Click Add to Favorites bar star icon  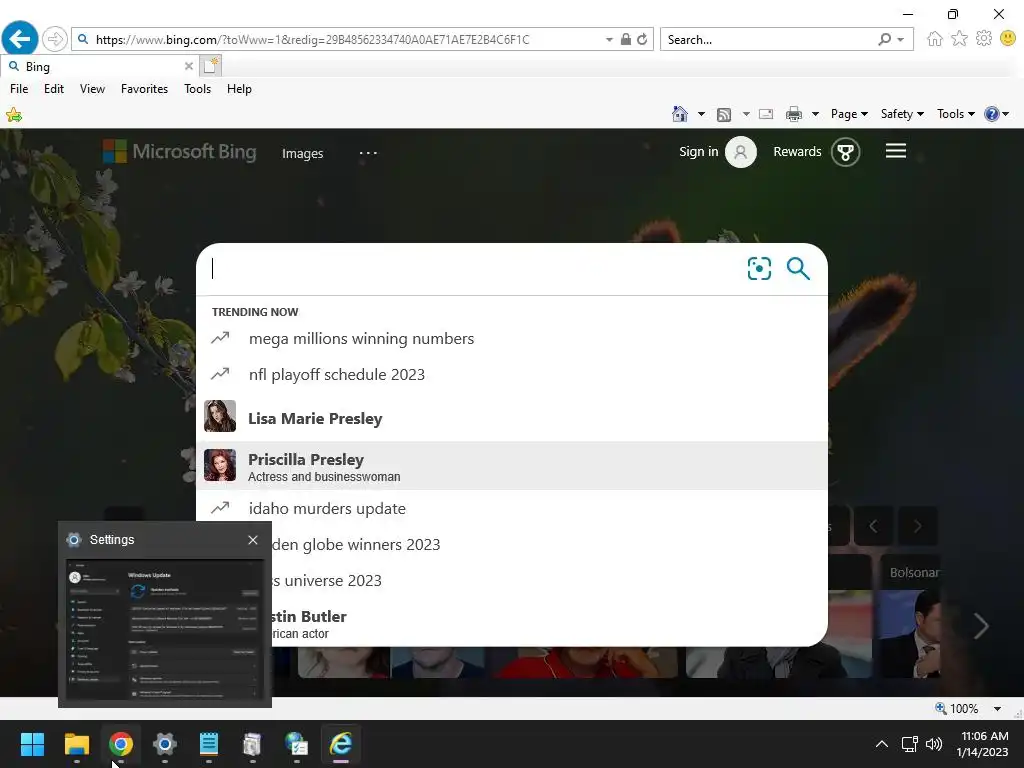coord(14,116)
